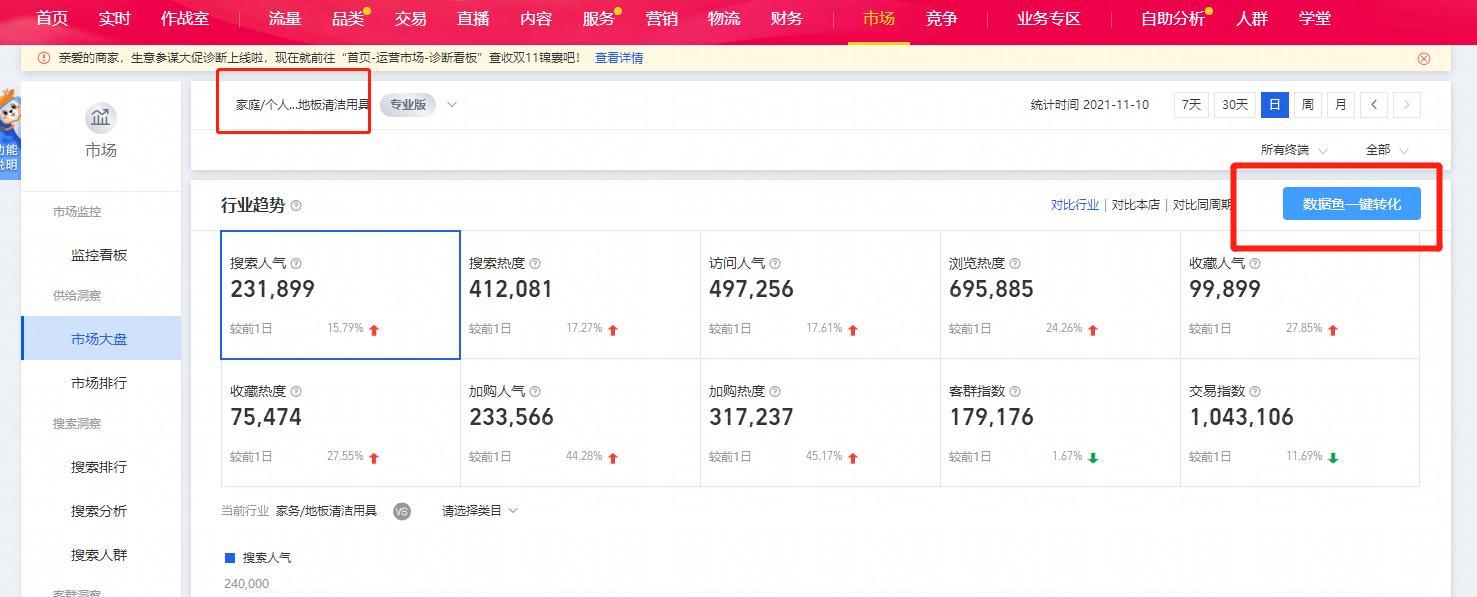
Task: Switch statistics period to 7天
Action: click(1191, 105)
